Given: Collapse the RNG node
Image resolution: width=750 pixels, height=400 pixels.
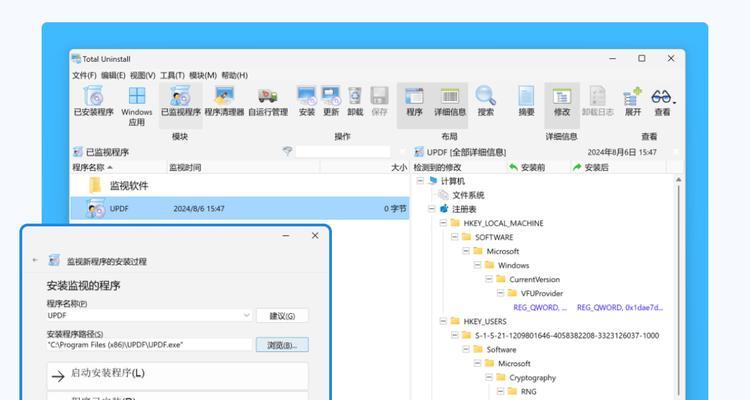Looking at the screenshot, I should click(x=500, y=391).
